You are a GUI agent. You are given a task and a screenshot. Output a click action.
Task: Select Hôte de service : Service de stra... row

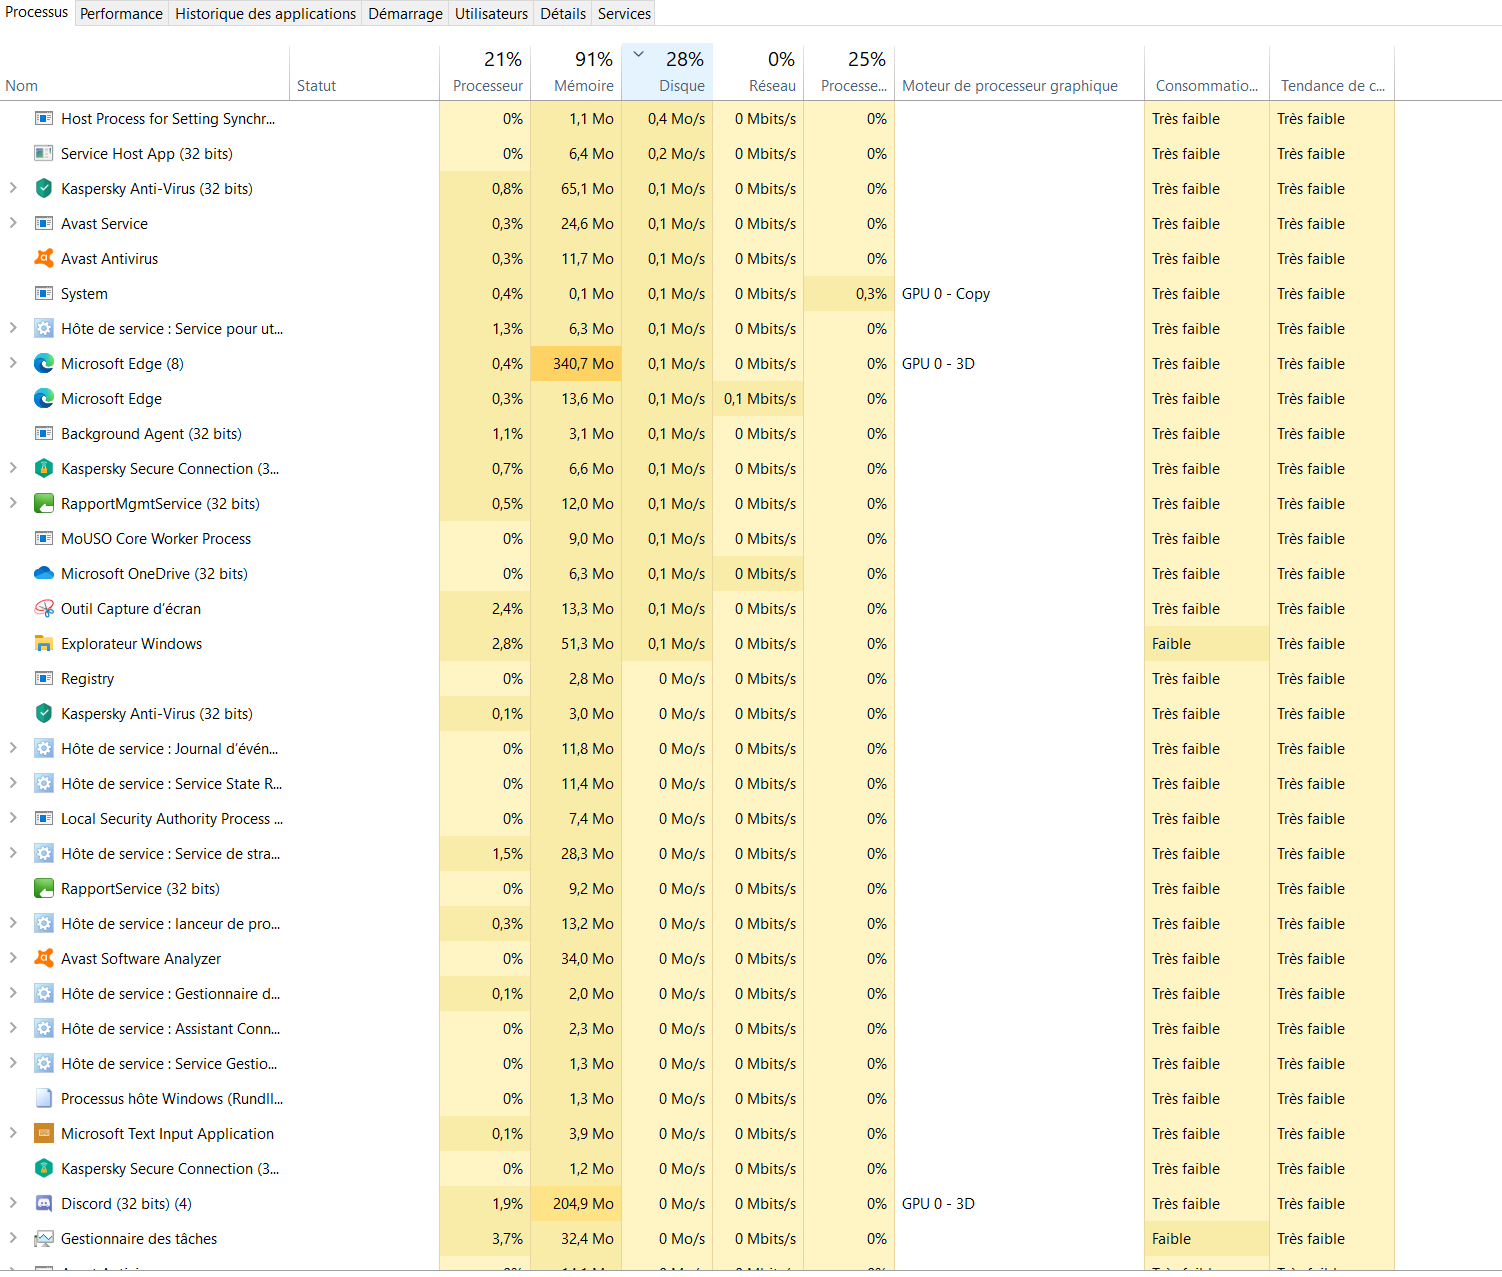click(697, 853)
